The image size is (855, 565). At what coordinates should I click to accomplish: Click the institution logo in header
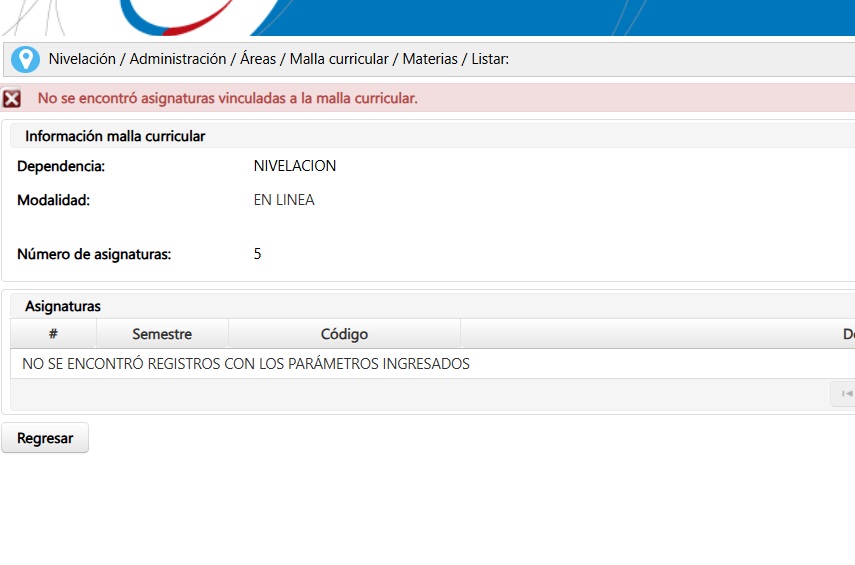[200, 17]
